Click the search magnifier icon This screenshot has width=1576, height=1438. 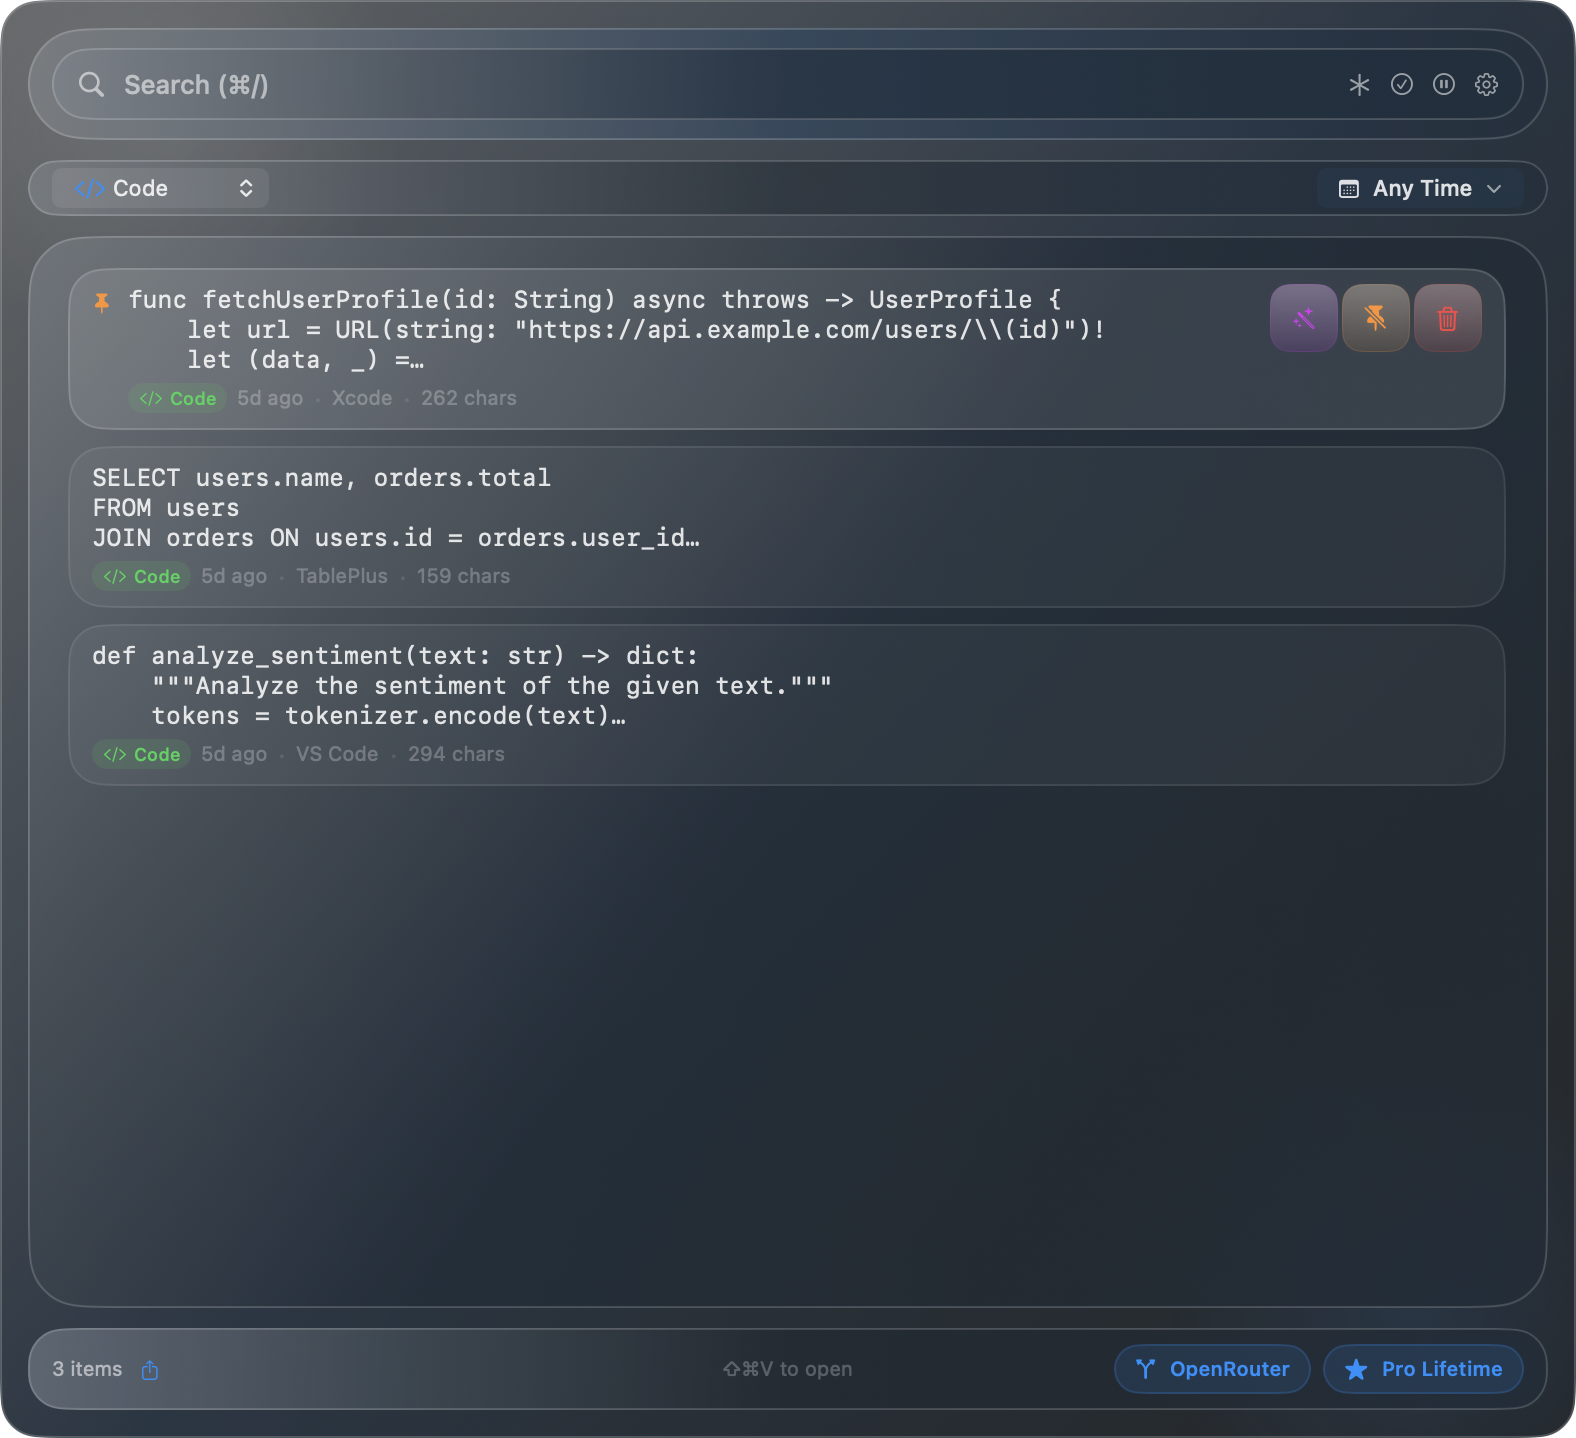click(91, 85)
